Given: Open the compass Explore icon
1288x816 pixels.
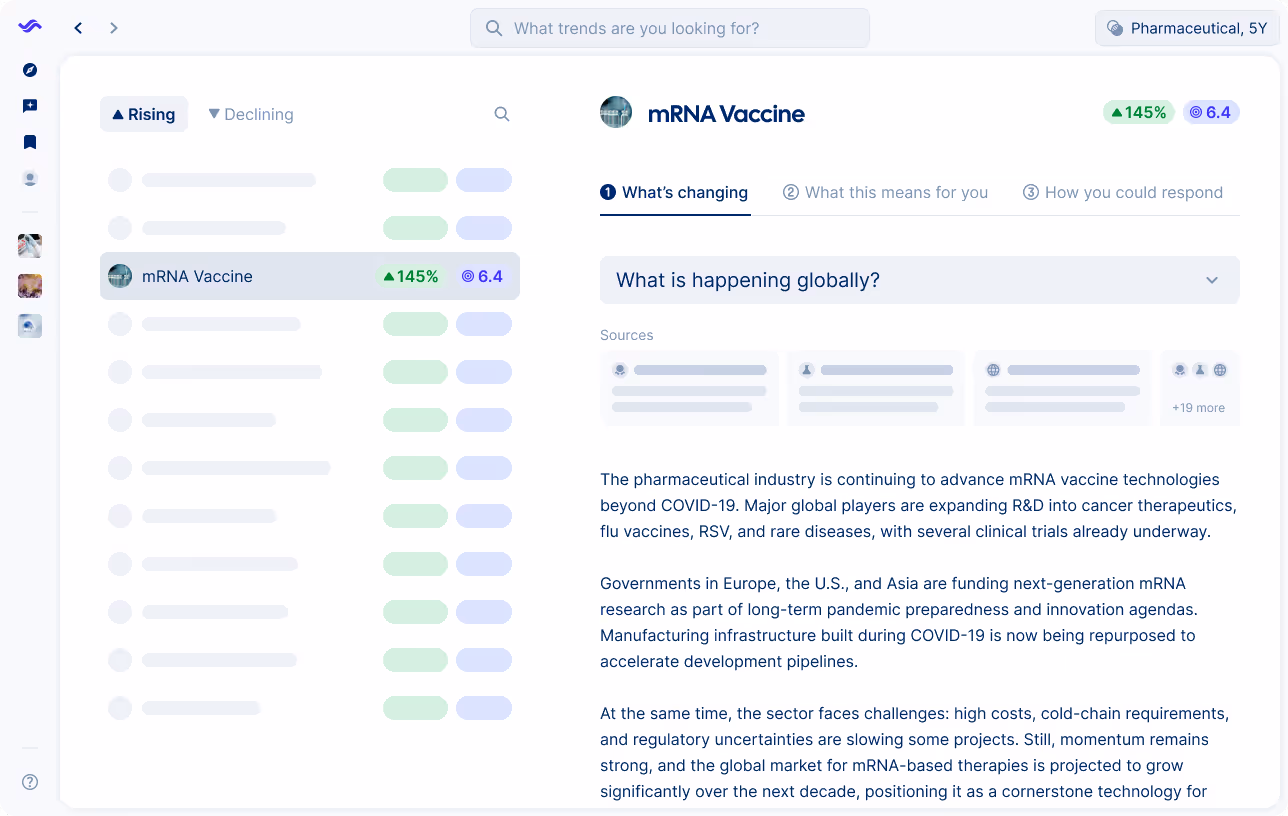Looking at the screenshot, I should tap(30, 70).
